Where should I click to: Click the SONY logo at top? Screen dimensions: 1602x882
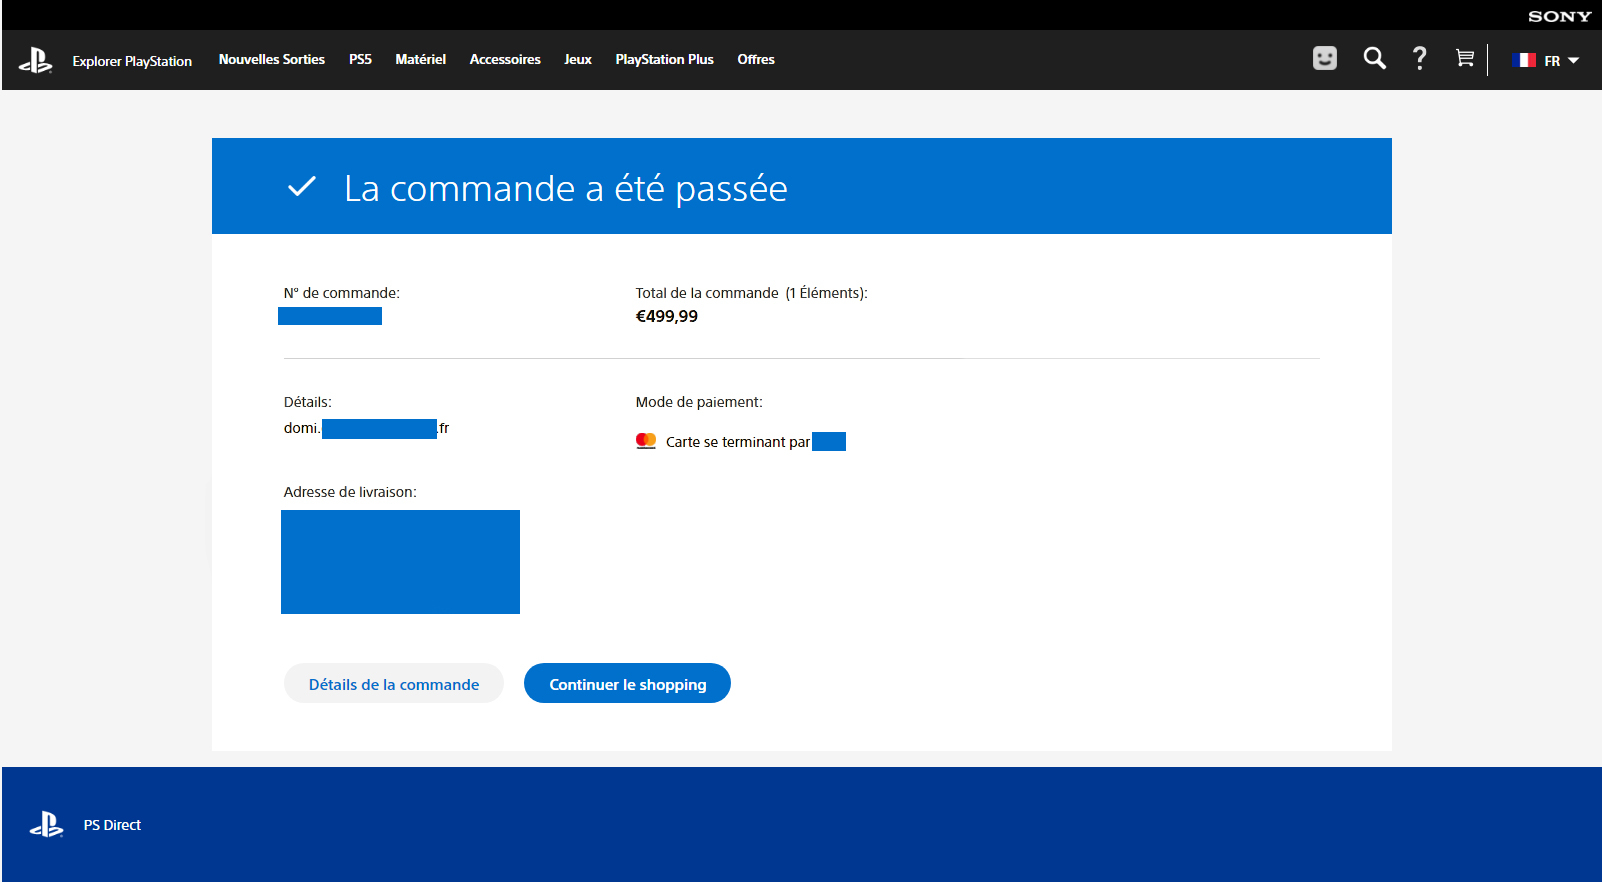[1559, 16]
